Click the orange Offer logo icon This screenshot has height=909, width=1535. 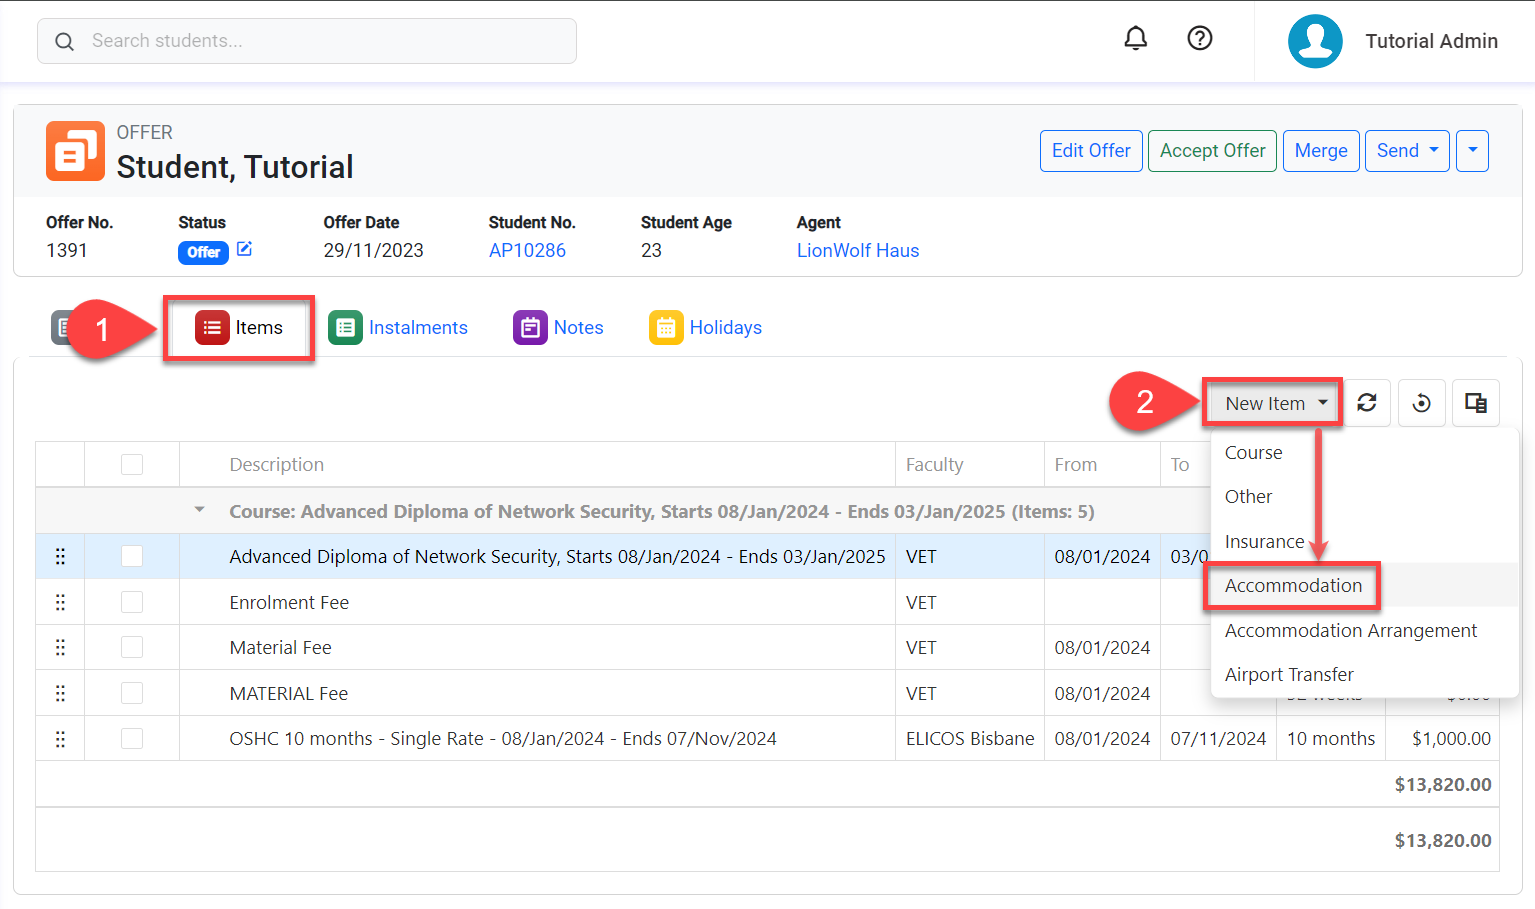point(75,151)
